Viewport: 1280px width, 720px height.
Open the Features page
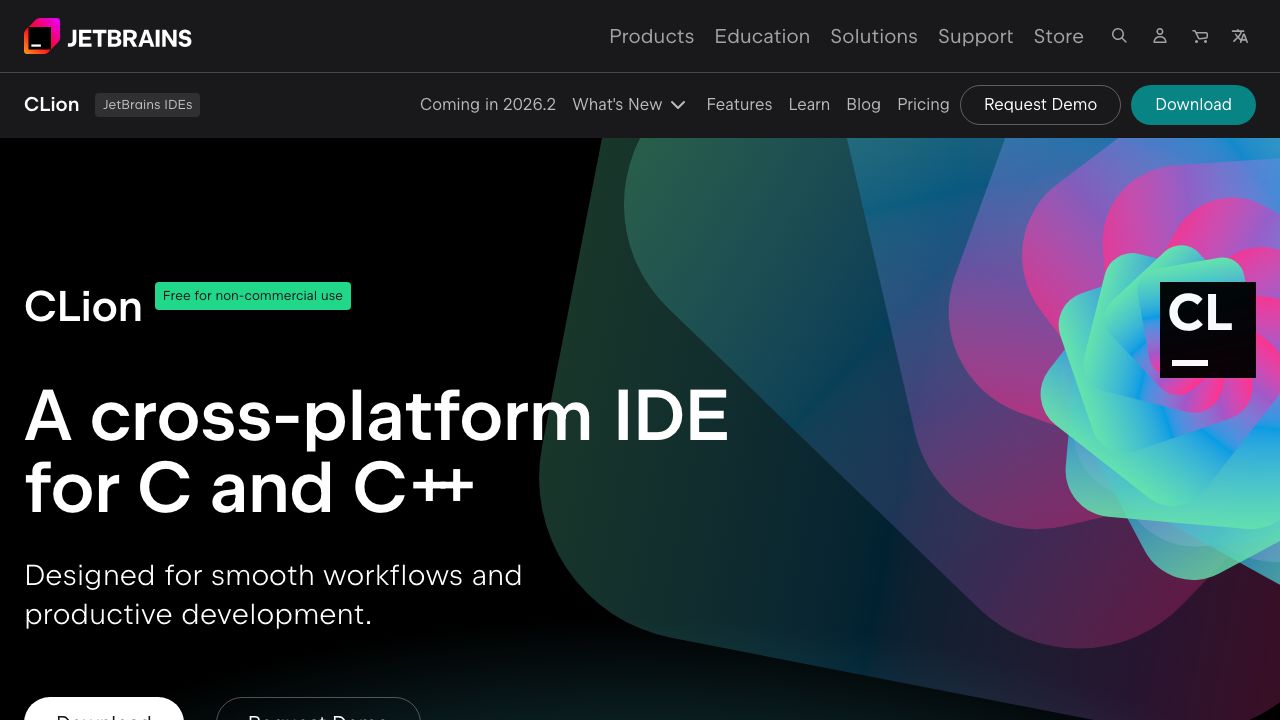pos(739,105)
